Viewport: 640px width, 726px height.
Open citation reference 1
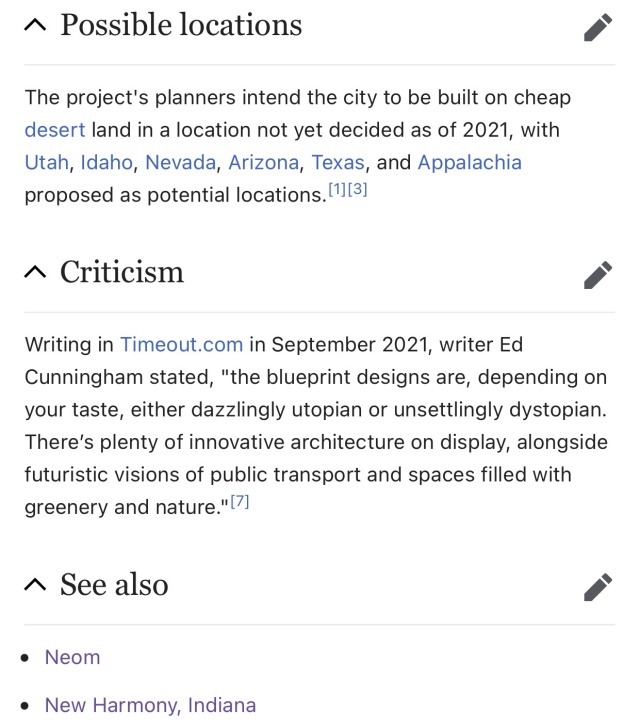tap(337, 189)
